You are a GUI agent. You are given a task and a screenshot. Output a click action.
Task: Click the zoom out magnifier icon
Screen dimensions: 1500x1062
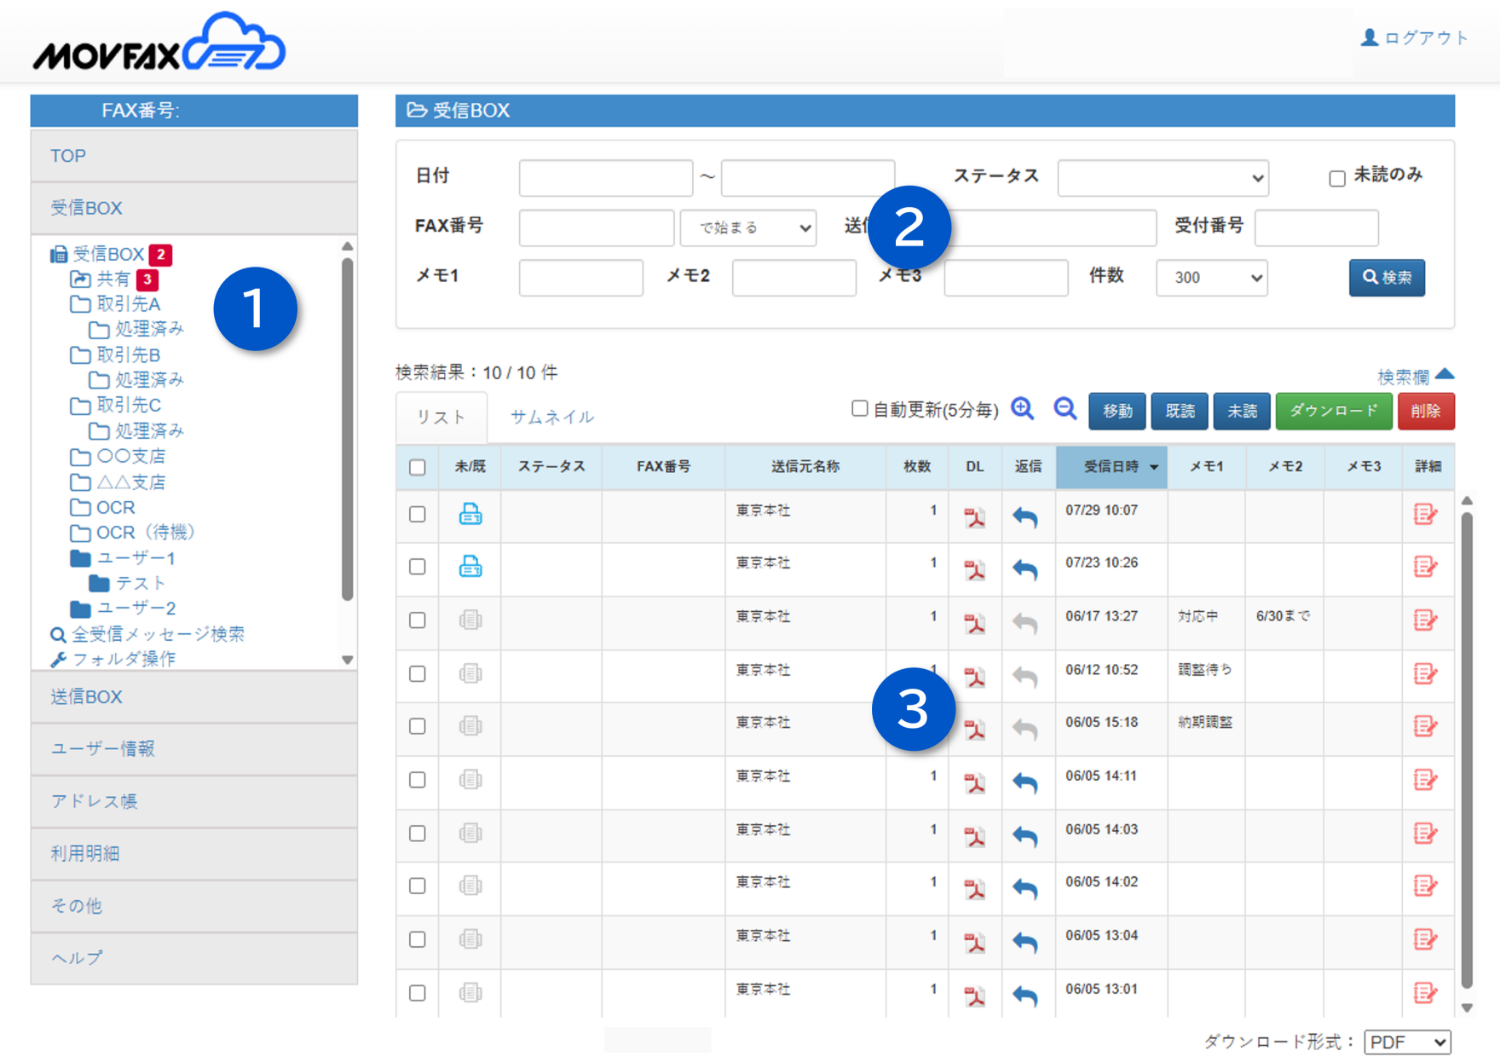1065,408
